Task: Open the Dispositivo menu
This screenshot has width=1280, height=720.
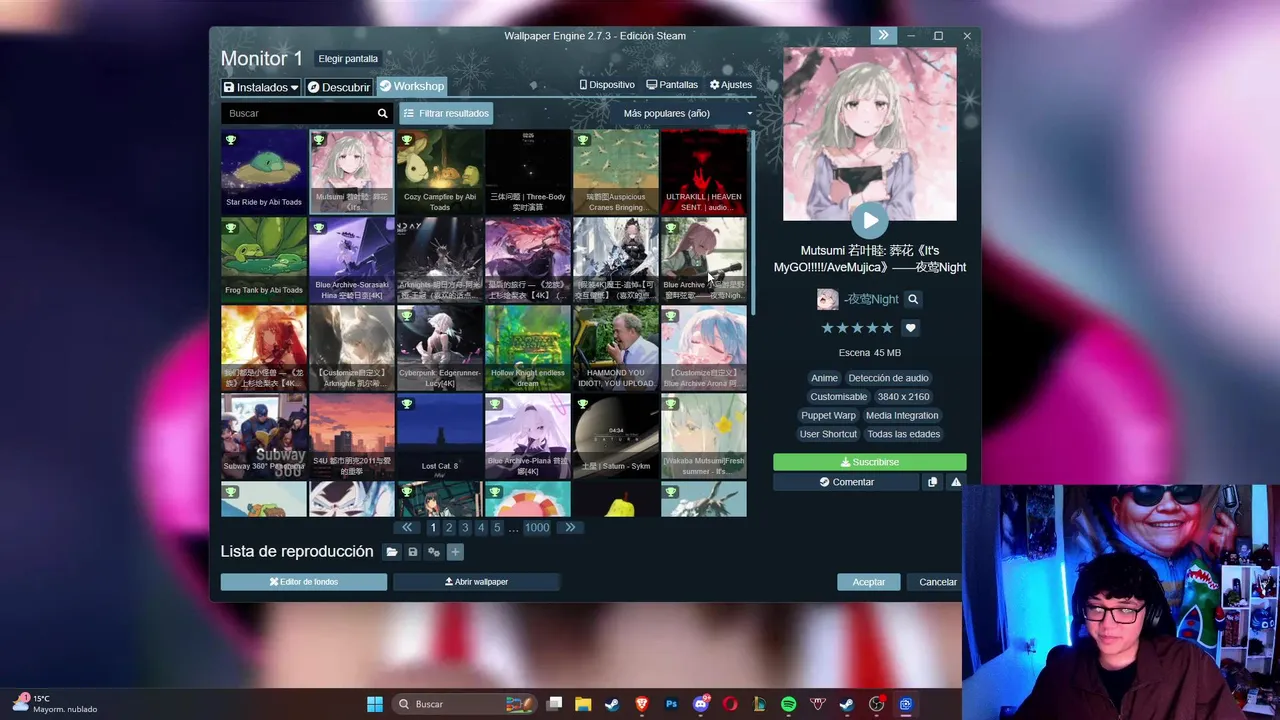Action: coord(607,85)
